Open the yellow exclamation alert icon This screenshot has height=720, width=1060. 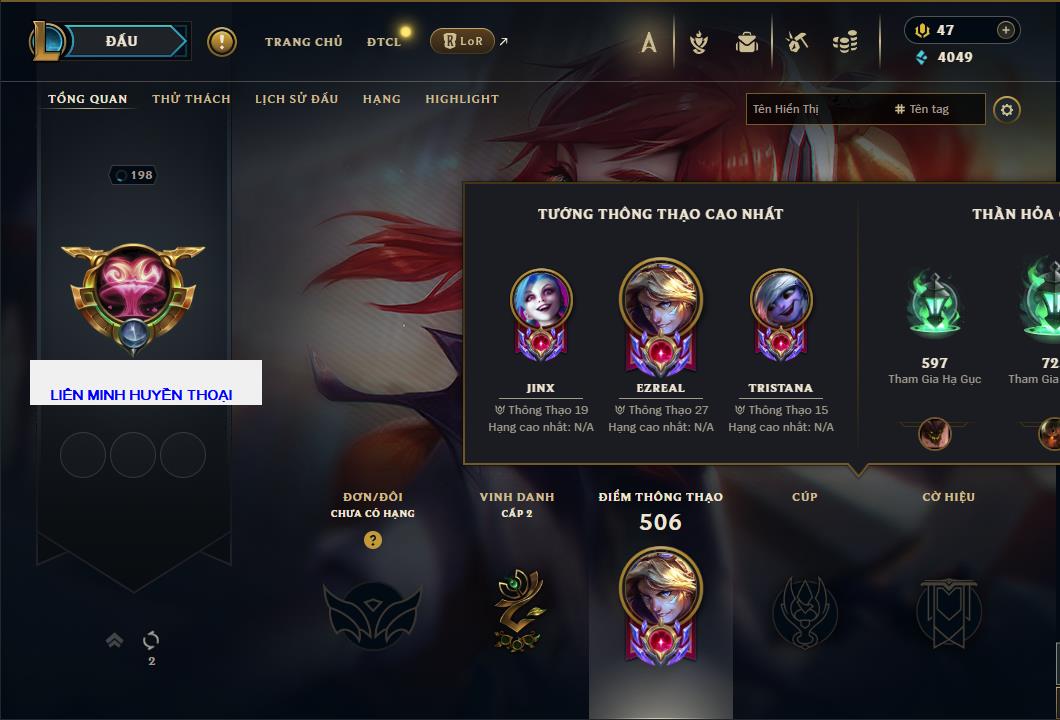click(x=222, y=42)
